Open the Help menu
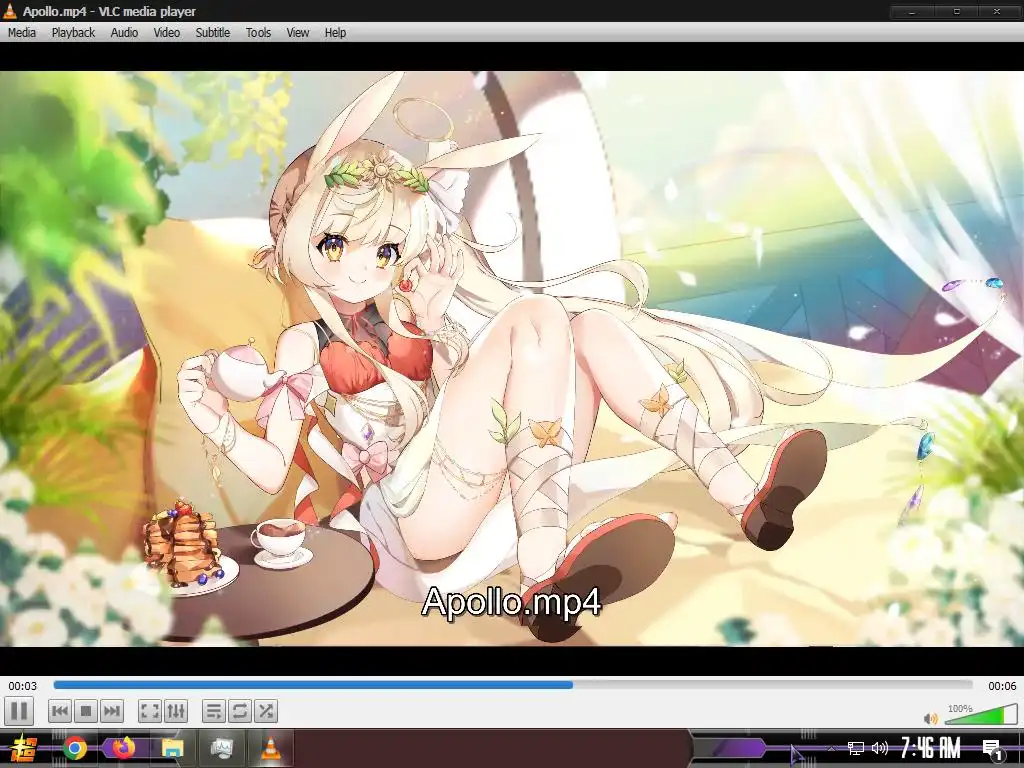 coord(335,33)
